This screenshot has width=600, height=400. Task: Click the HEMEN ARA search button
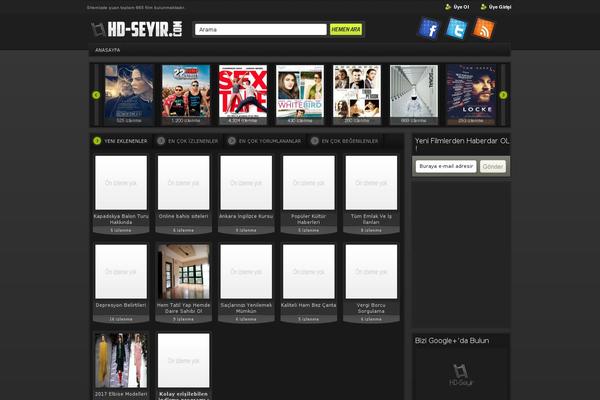coord(346,29)
